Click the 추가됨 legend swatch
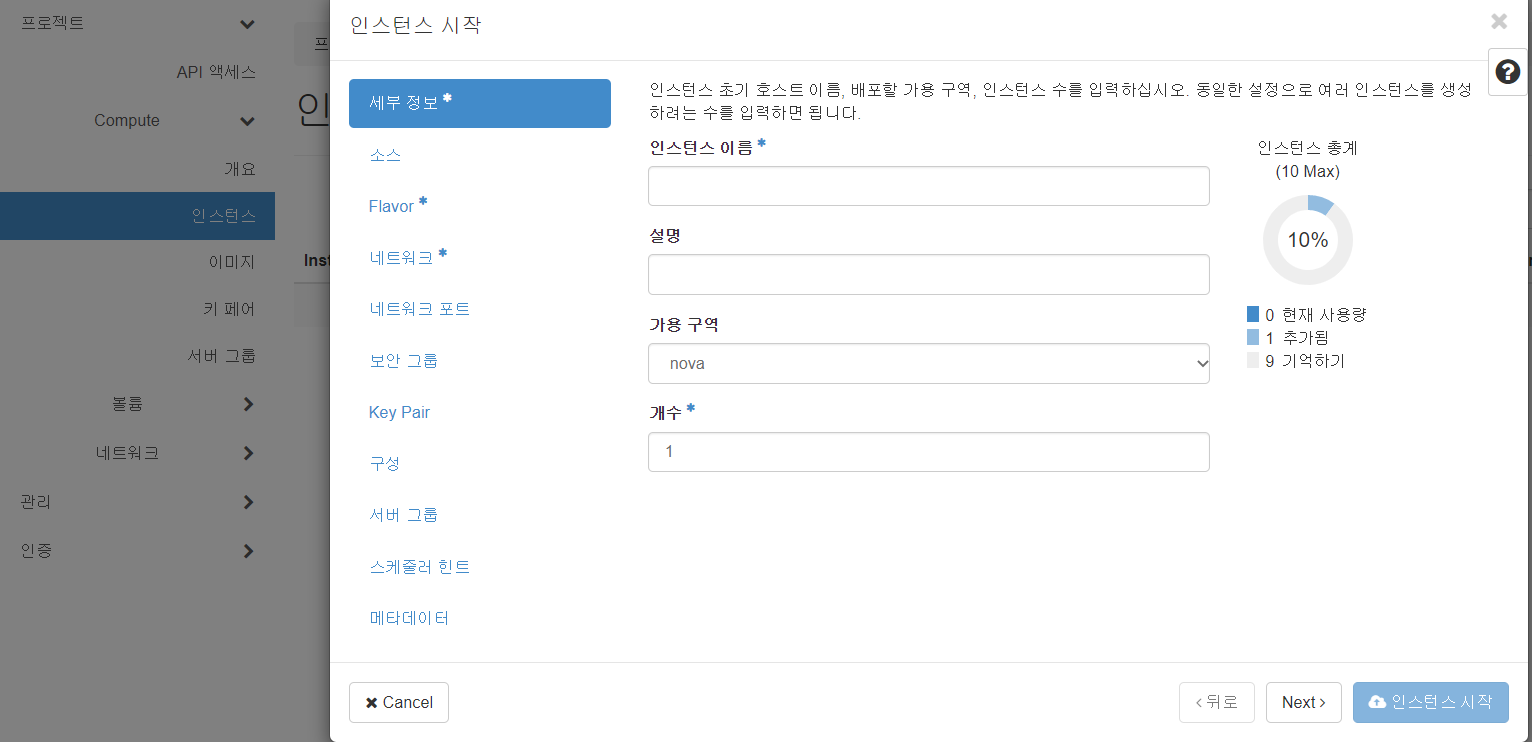 [x=1253, y=337]
